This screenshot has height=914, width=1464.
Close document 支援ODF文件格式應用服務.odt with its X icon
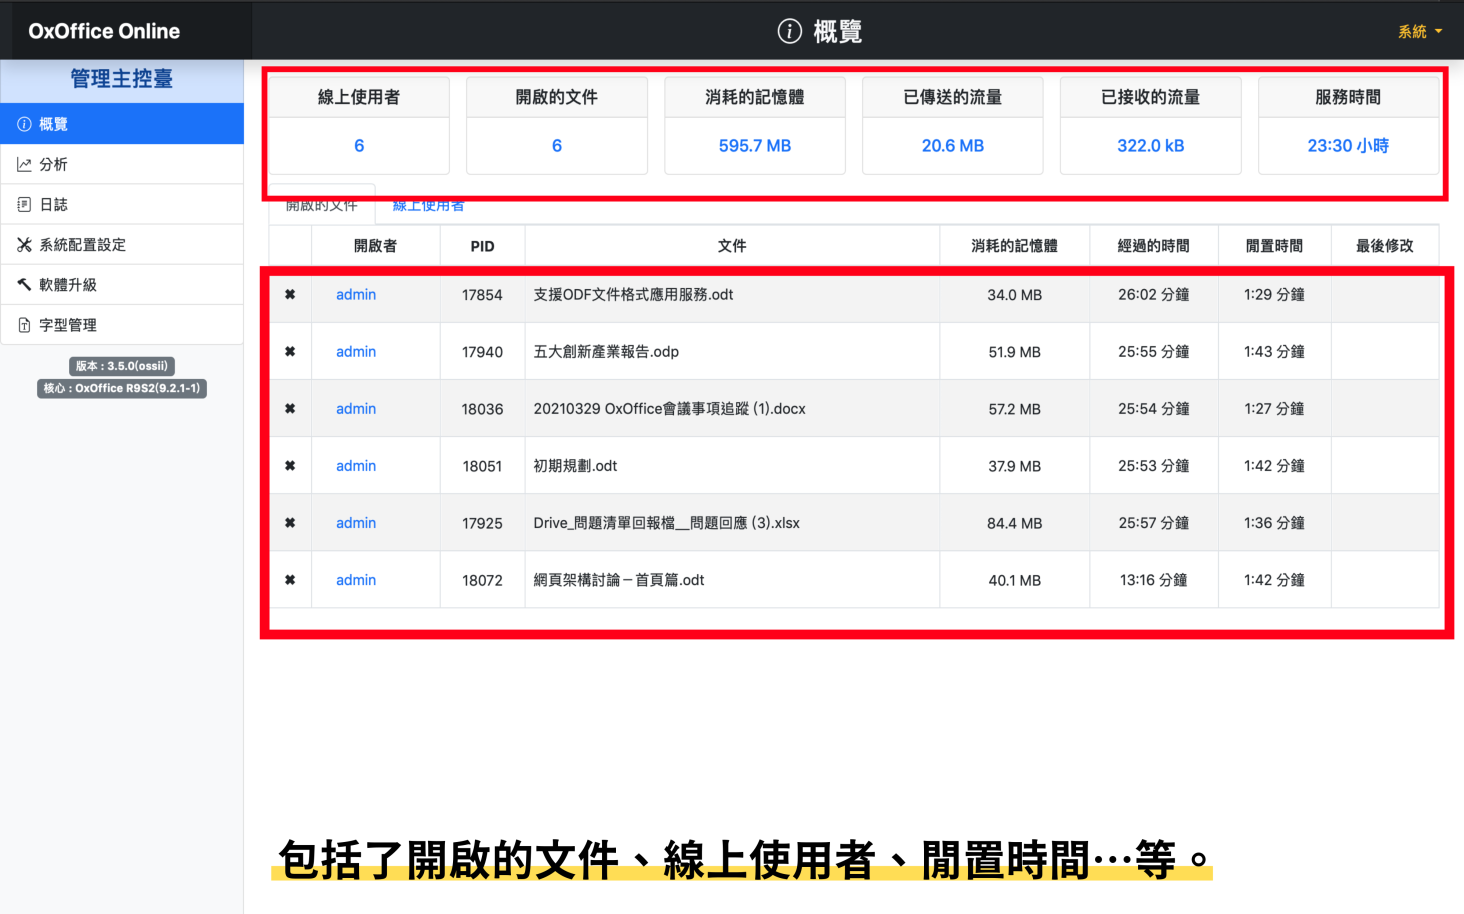click(x=290, y=295)
